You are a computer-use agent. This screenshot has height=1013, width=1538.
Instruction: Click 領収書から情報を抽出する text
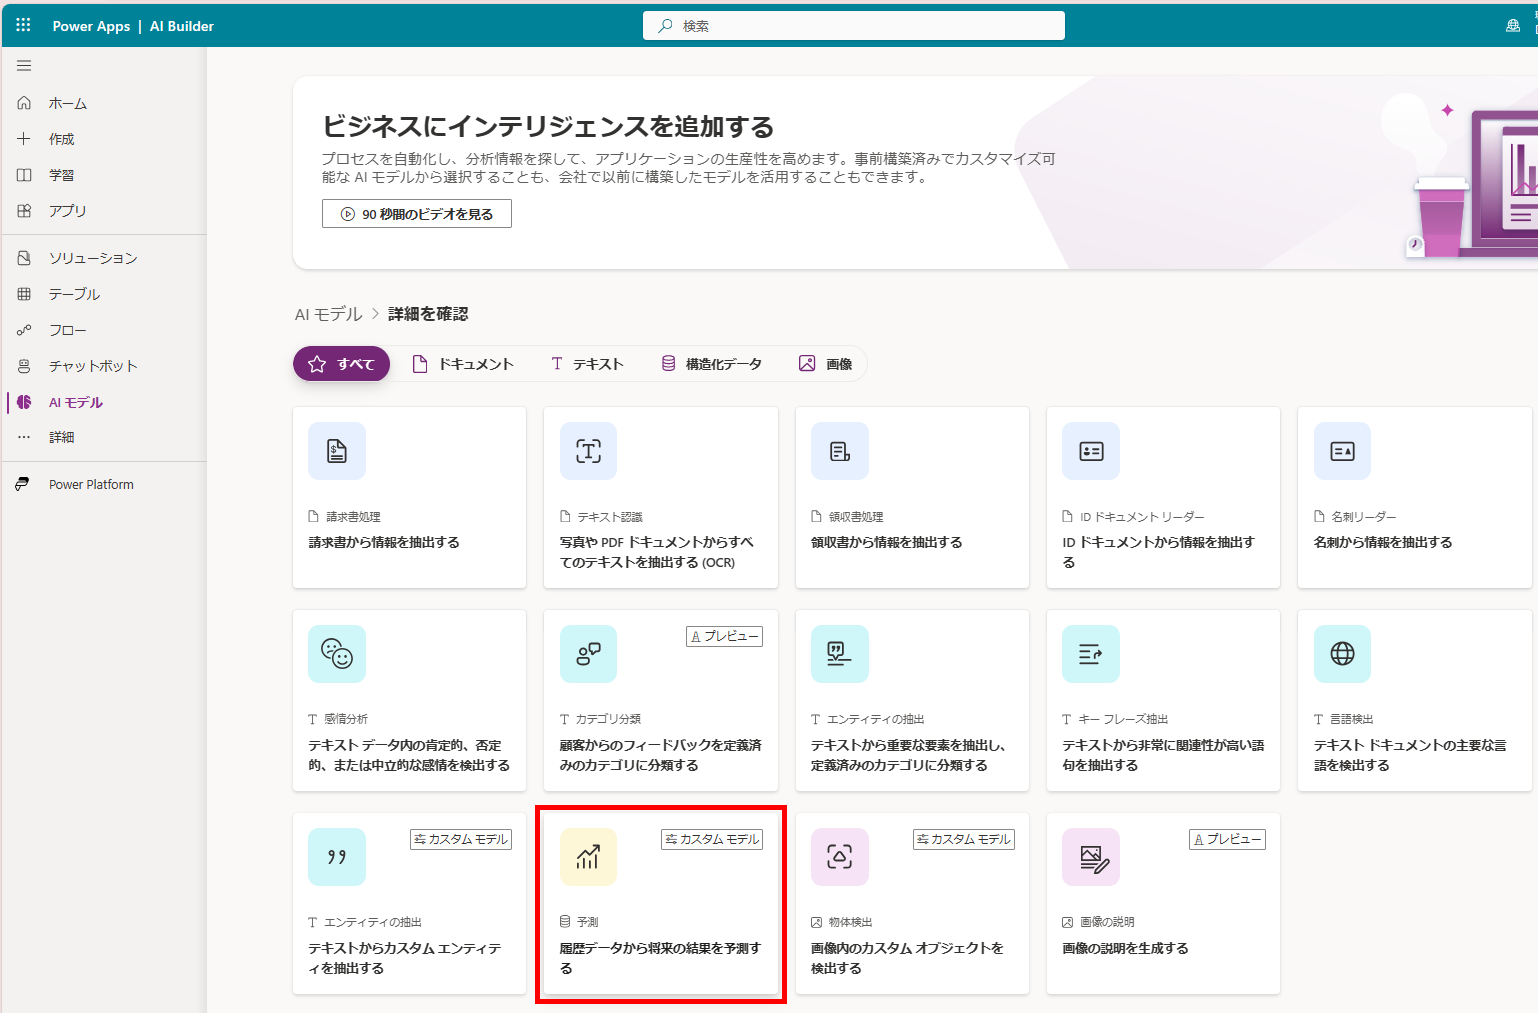(887, 542)
